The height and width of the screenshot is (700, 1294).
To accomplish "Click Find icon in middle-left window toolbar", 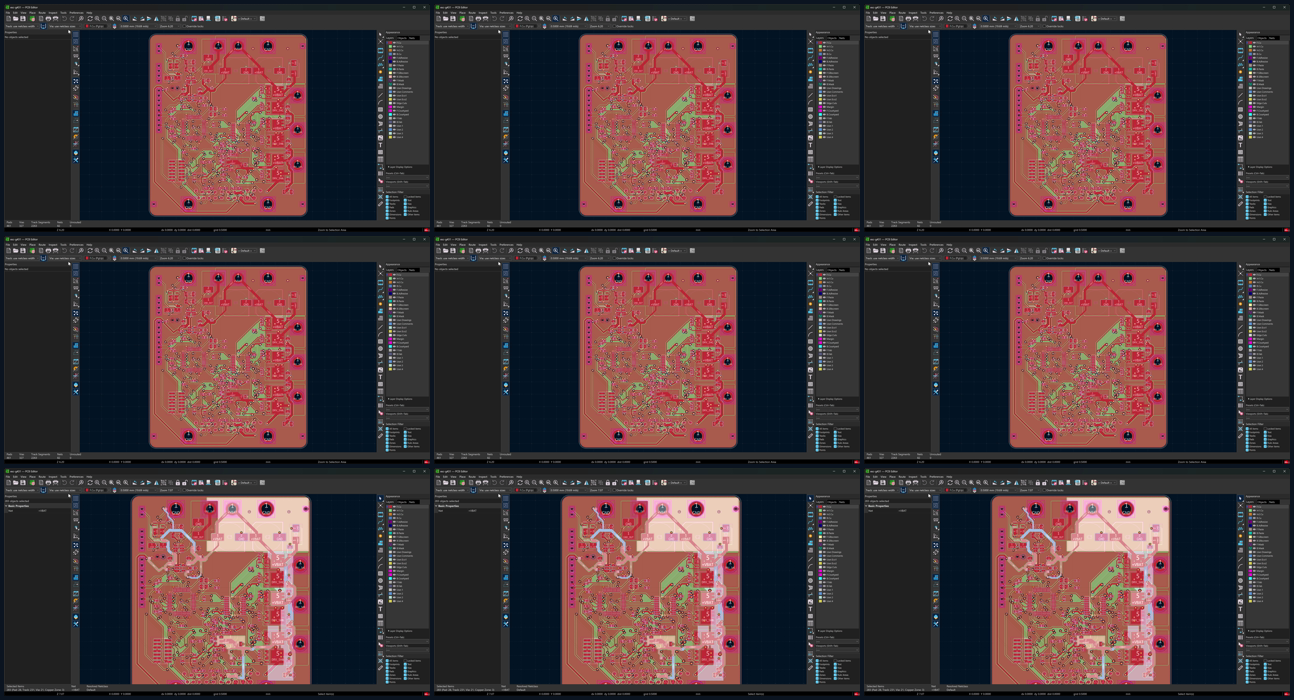I will pyautogui.click(x=81, y=251).
